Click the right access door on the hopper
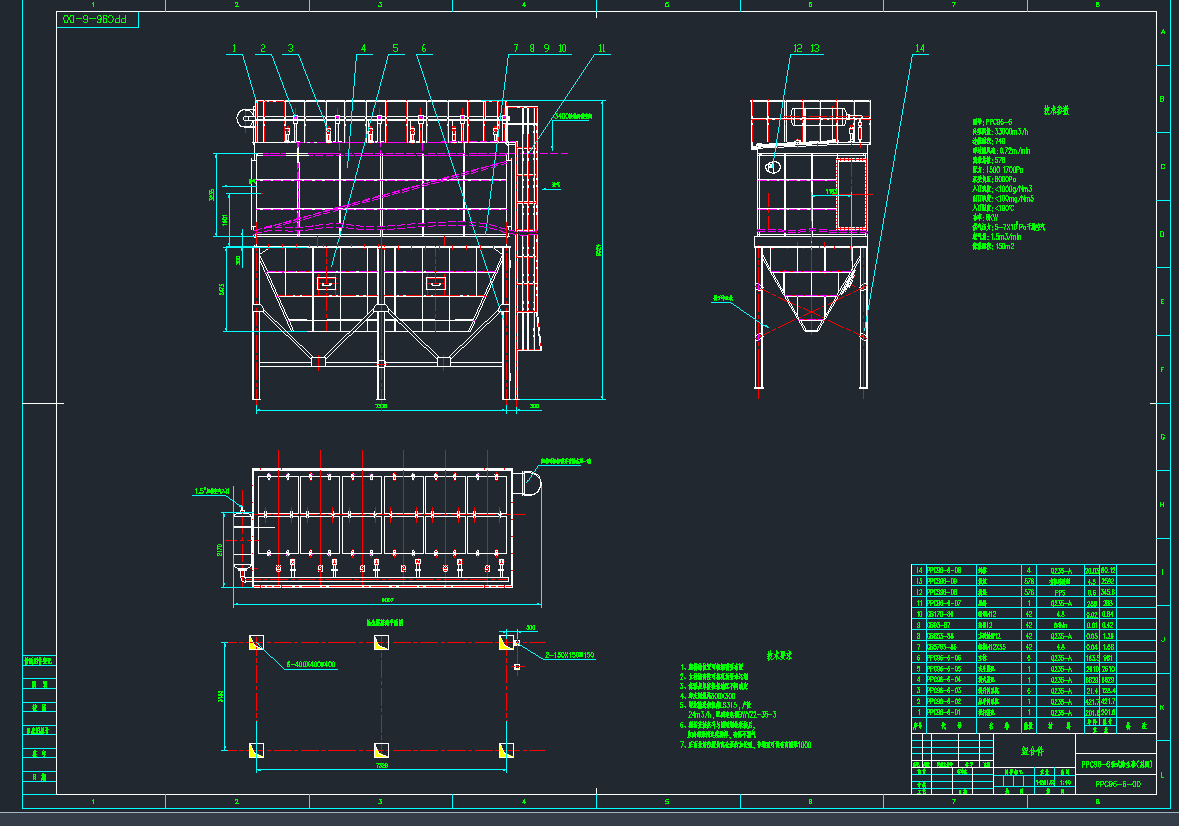This screenshot has width=1179, height=826. (x=435, y=284)
